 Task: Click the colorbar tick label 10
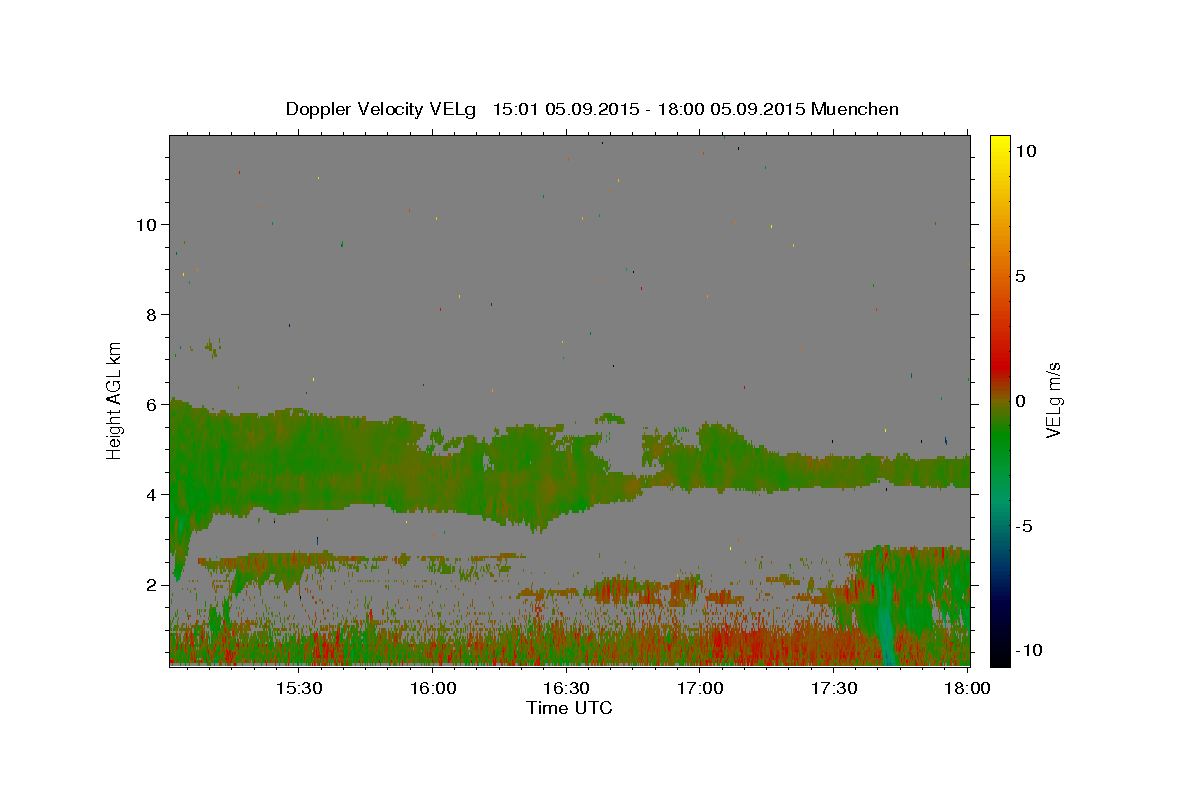click(1025, 151)
